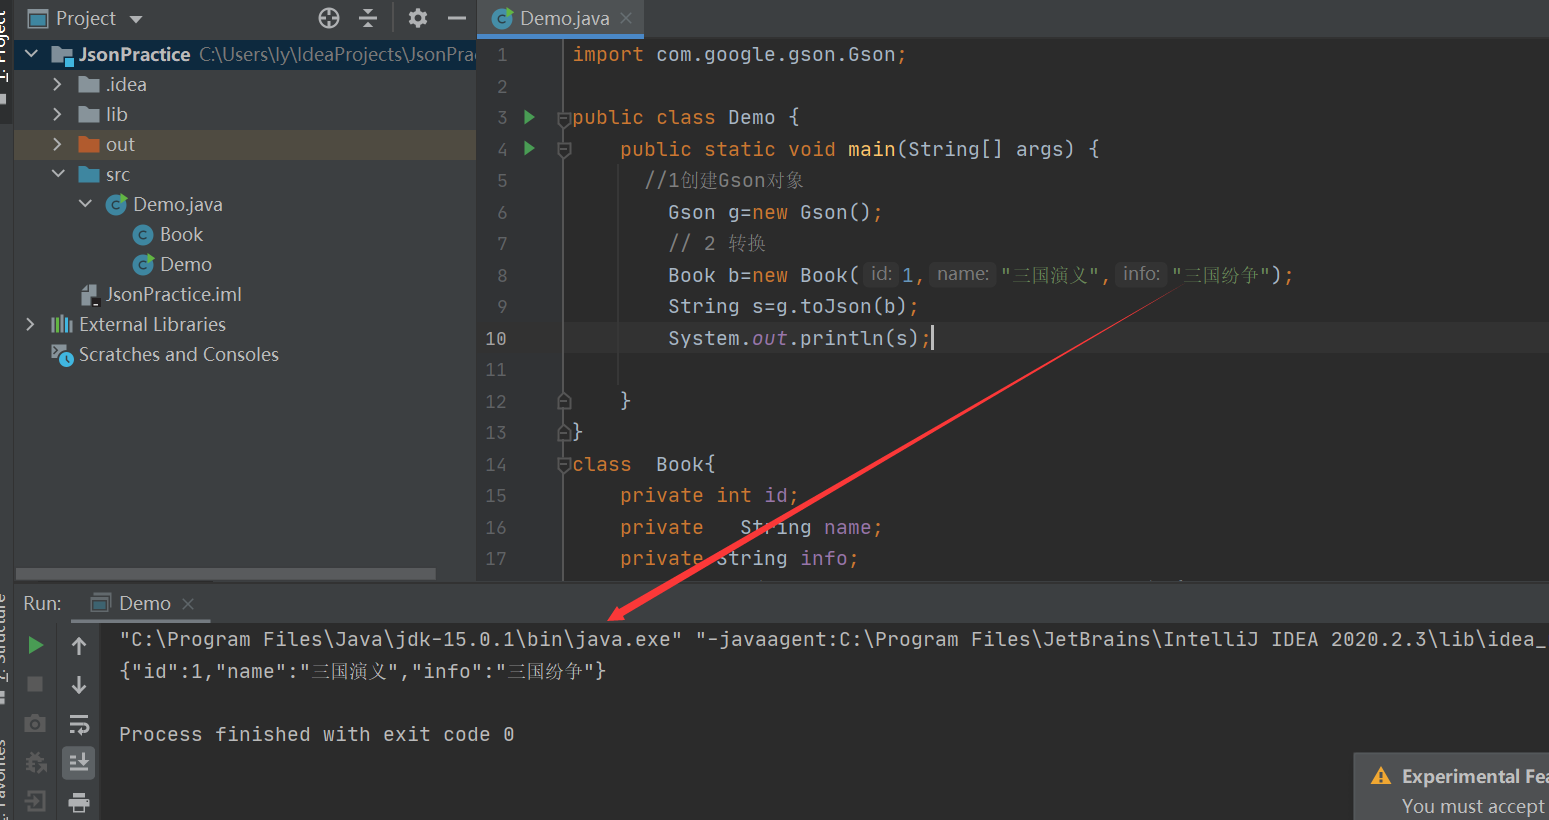The height and width of the screenshot is (820, 1549).
Task: Toggle soft-wrap in the Run console
Action: click(79, 724)
